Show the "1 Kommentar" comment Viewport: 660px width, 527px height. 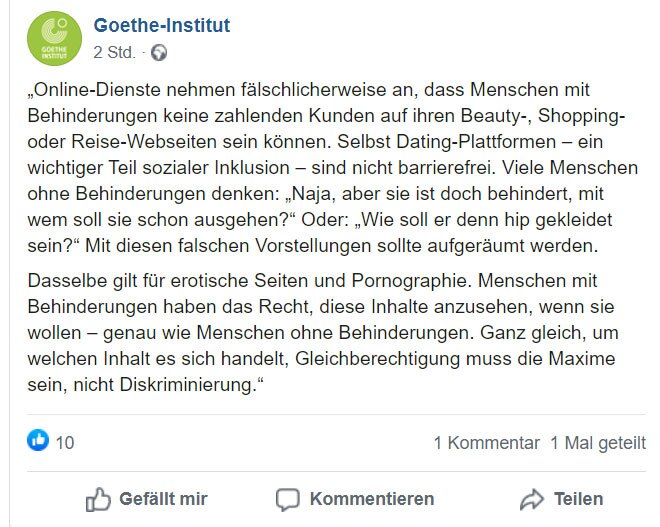(x=486, y=442)
